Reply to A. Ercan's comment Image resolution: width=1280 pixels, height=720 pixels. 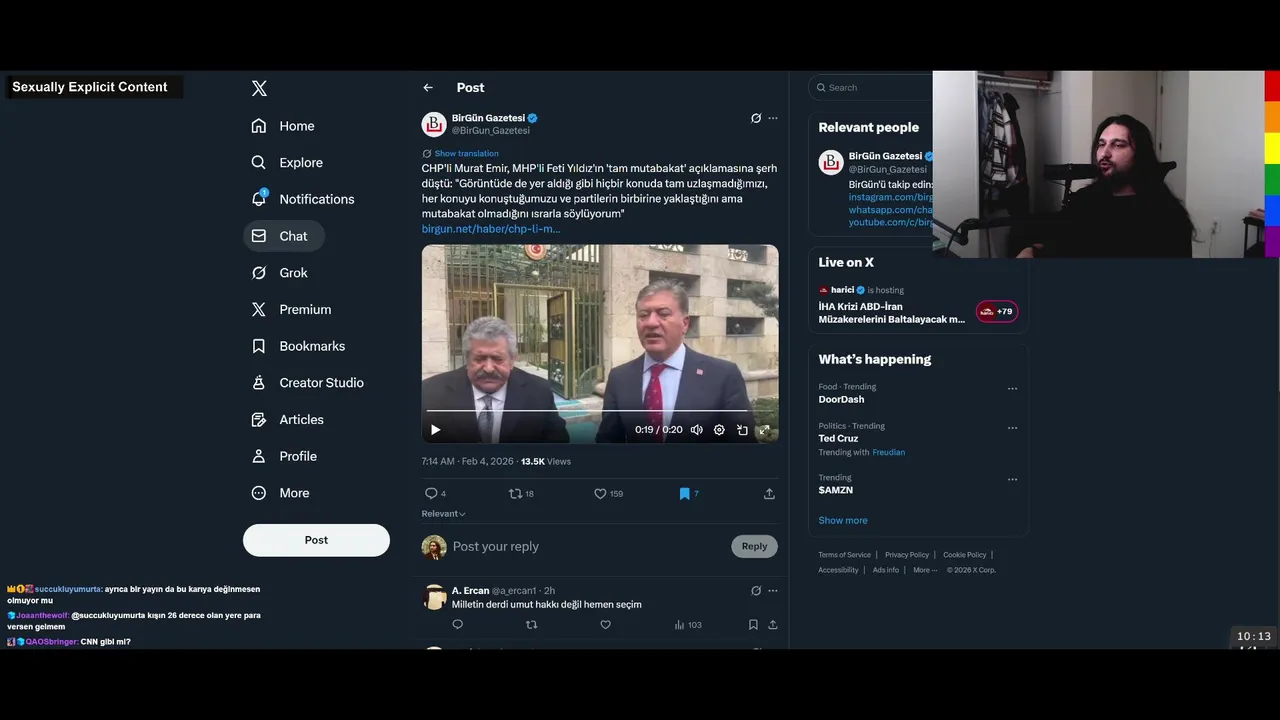point(458,624)
